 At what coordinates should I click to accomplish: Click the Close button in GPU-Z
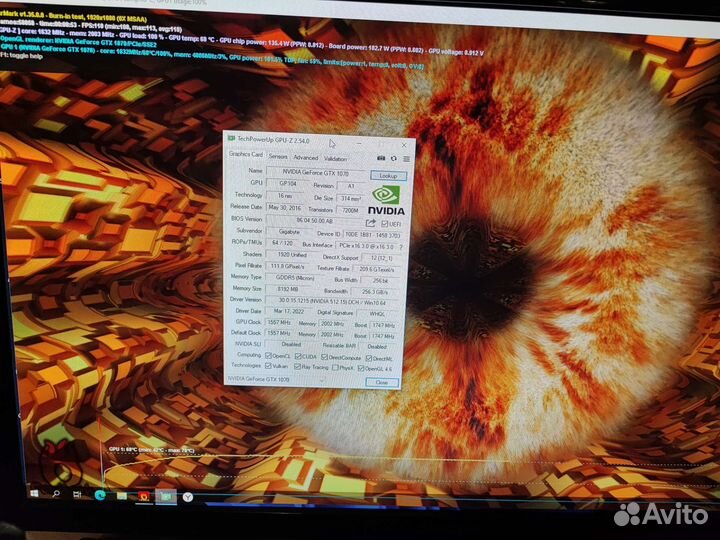(382, 382)
